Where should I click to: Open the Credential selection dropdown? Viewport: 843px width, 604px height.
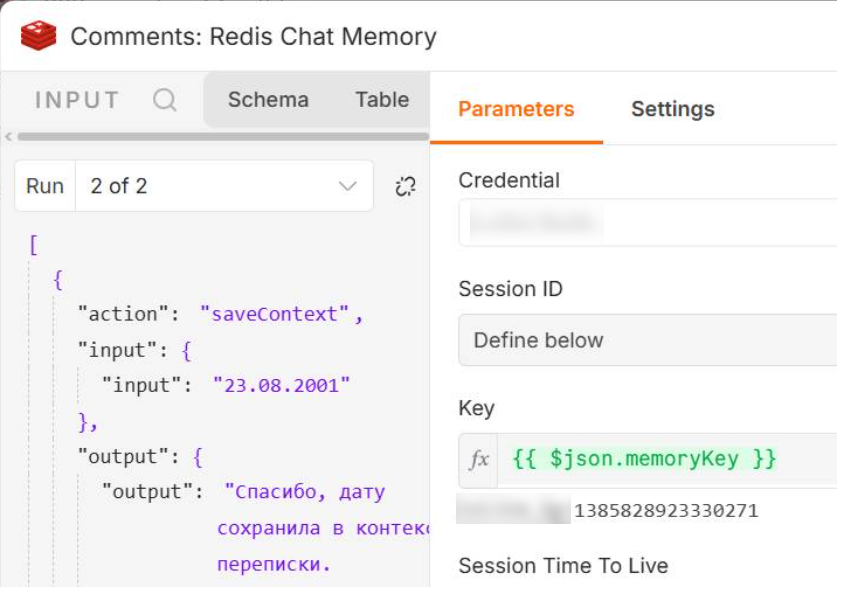tap(648, 223)
